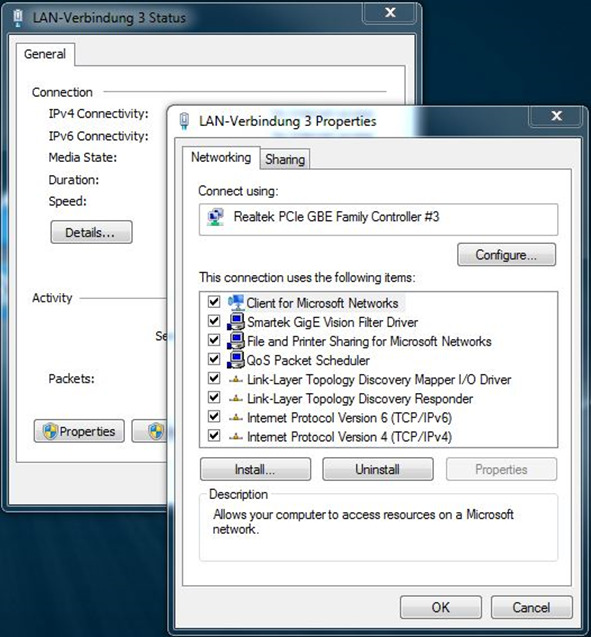Click the network icon in Properties title bar
This screenshot has width=591, height=637.
[184, 121]
